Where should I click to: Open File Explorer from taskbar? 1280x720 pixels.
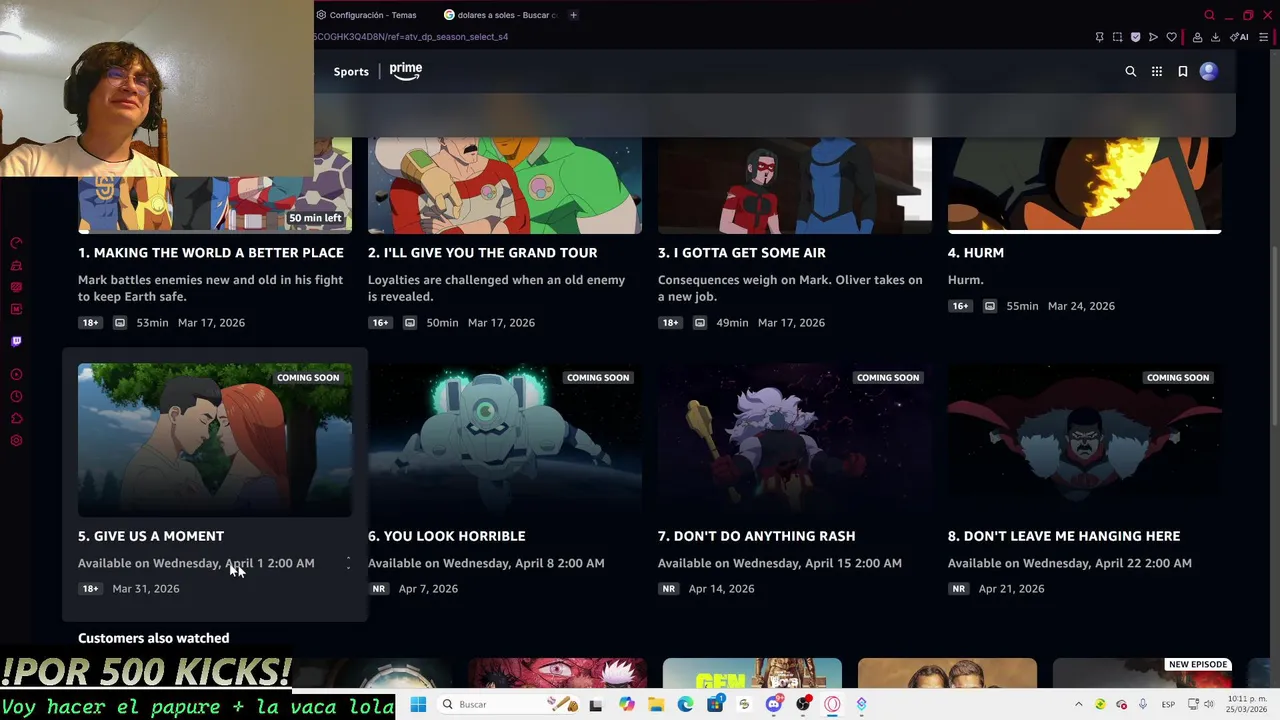point(656,704)
